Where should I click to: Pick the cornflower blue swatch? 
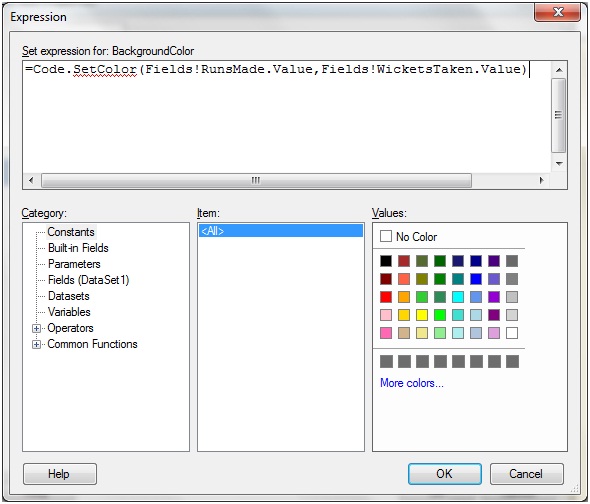tap(476, 297)
